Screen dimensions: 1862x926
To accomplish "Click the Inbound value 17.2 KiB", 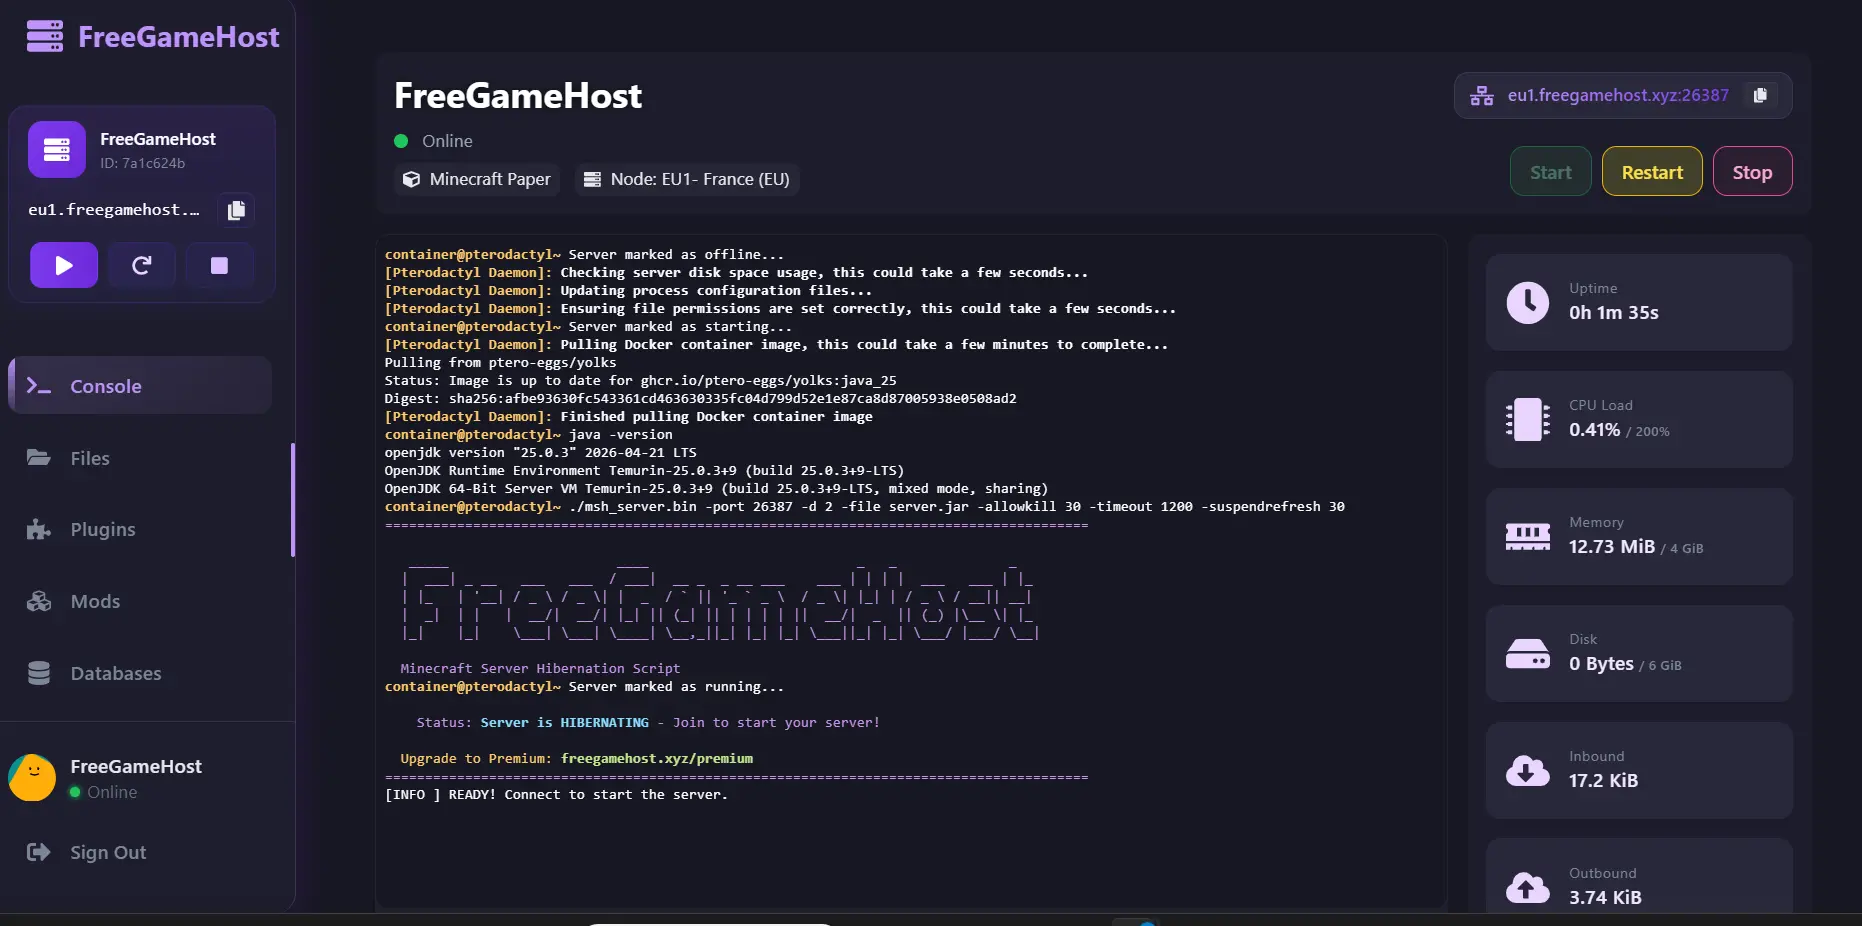I will (x=1603, y=781).
